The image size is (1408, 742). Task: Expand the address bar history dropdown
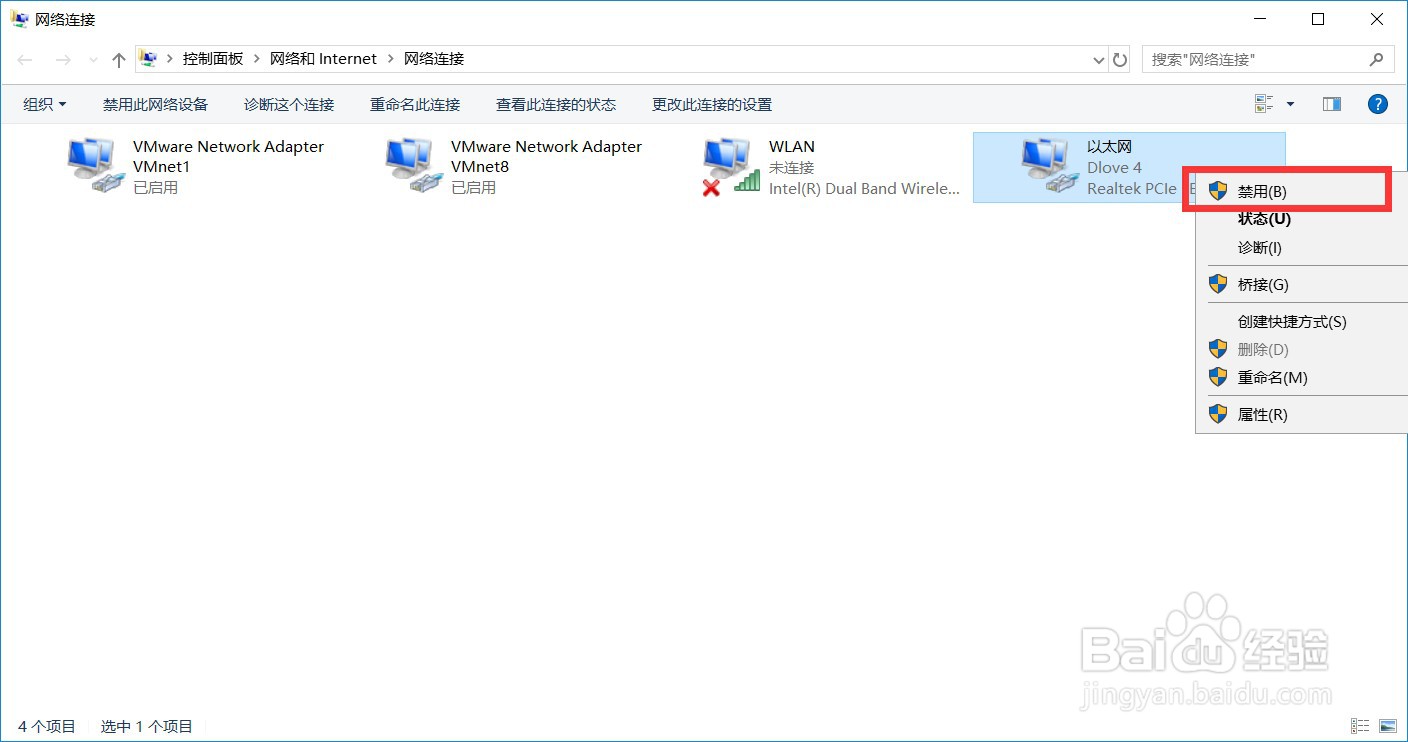click(x=1099, y=60)
